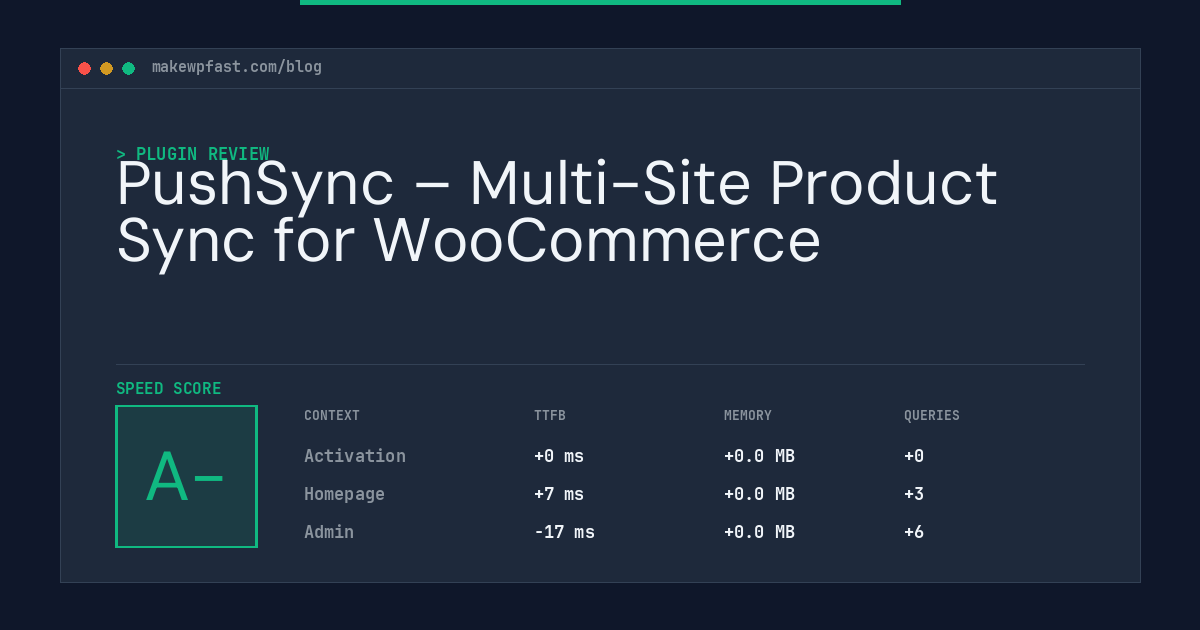
Task: Click the MEMORY column header
Action: point(748,416)
